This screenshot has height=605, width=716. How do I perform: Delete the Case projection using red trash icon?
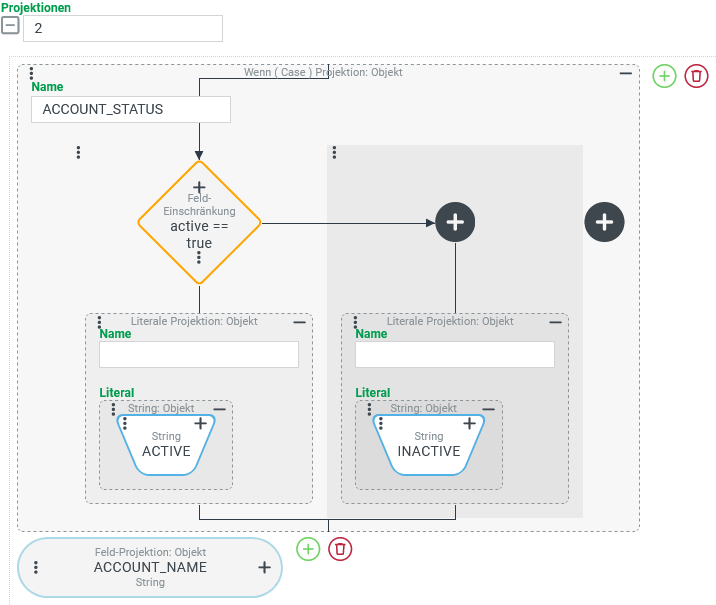[x=696, y=76]
